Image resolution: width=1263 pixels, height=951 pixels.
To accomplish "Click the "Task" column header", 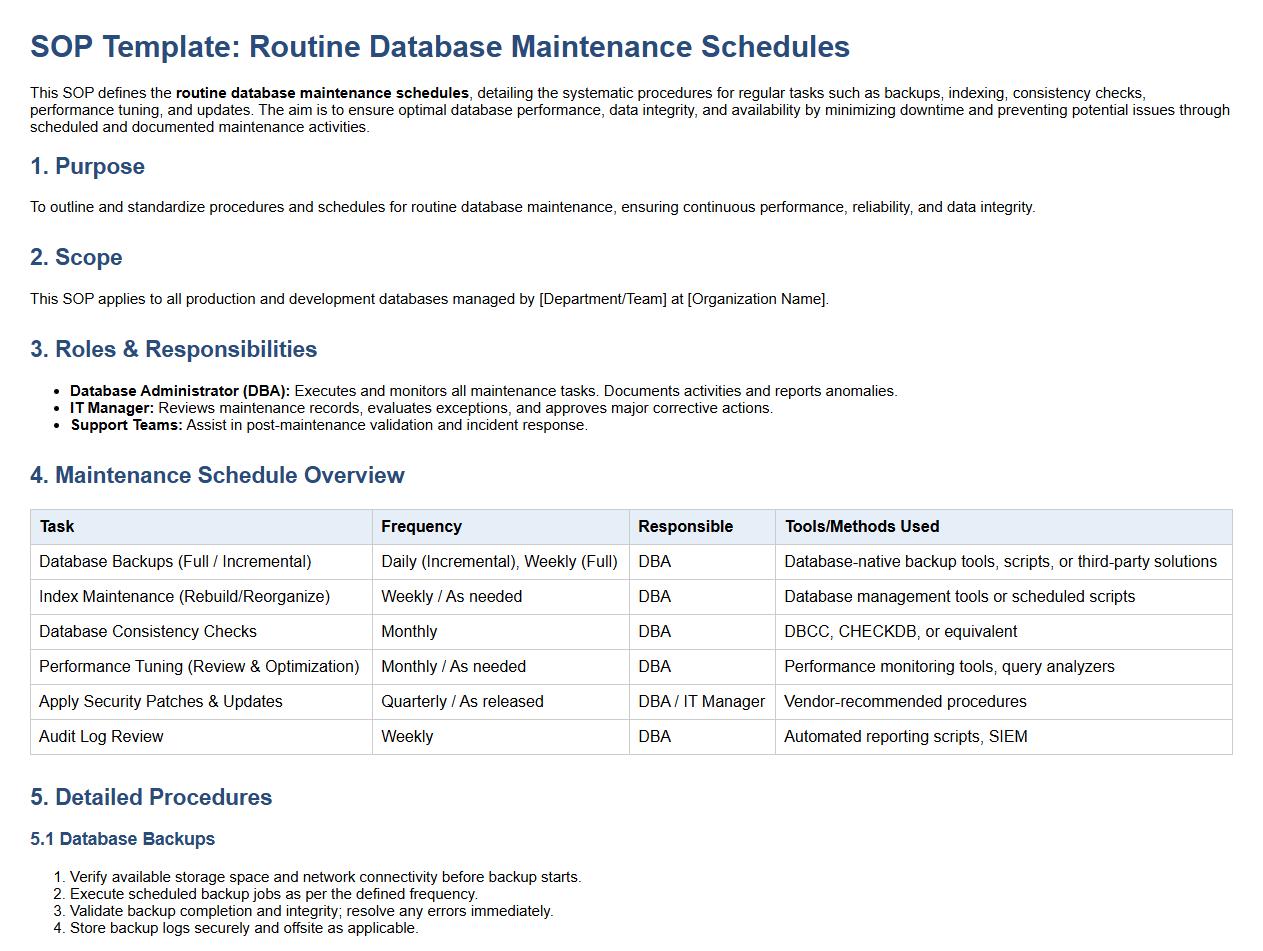I will click(57, 526).
